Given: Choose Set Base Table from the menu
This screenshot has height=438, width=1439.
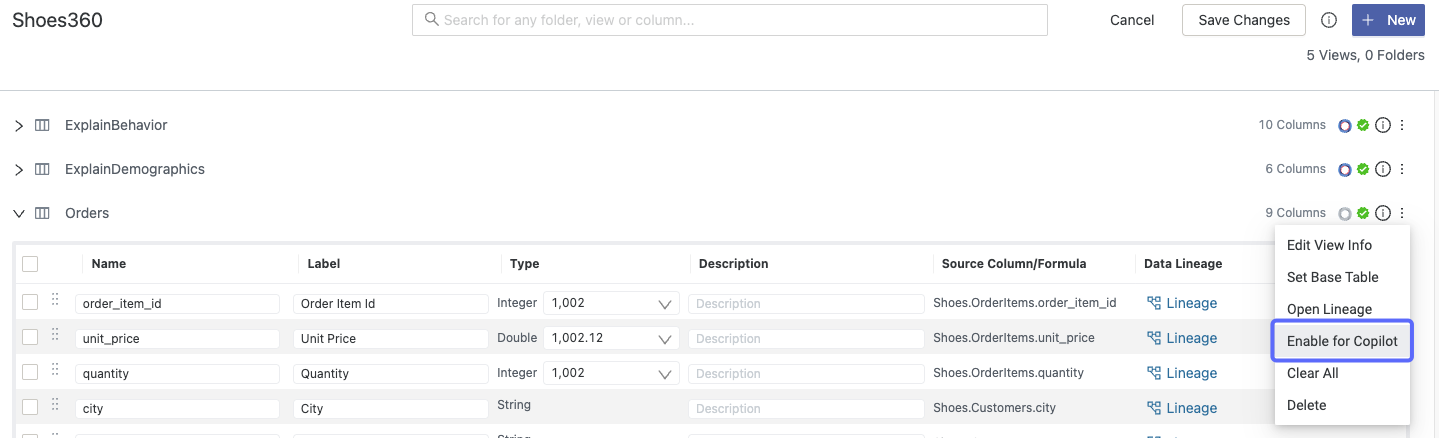Looking at the screenshot, I should (x=1332, y=277).
